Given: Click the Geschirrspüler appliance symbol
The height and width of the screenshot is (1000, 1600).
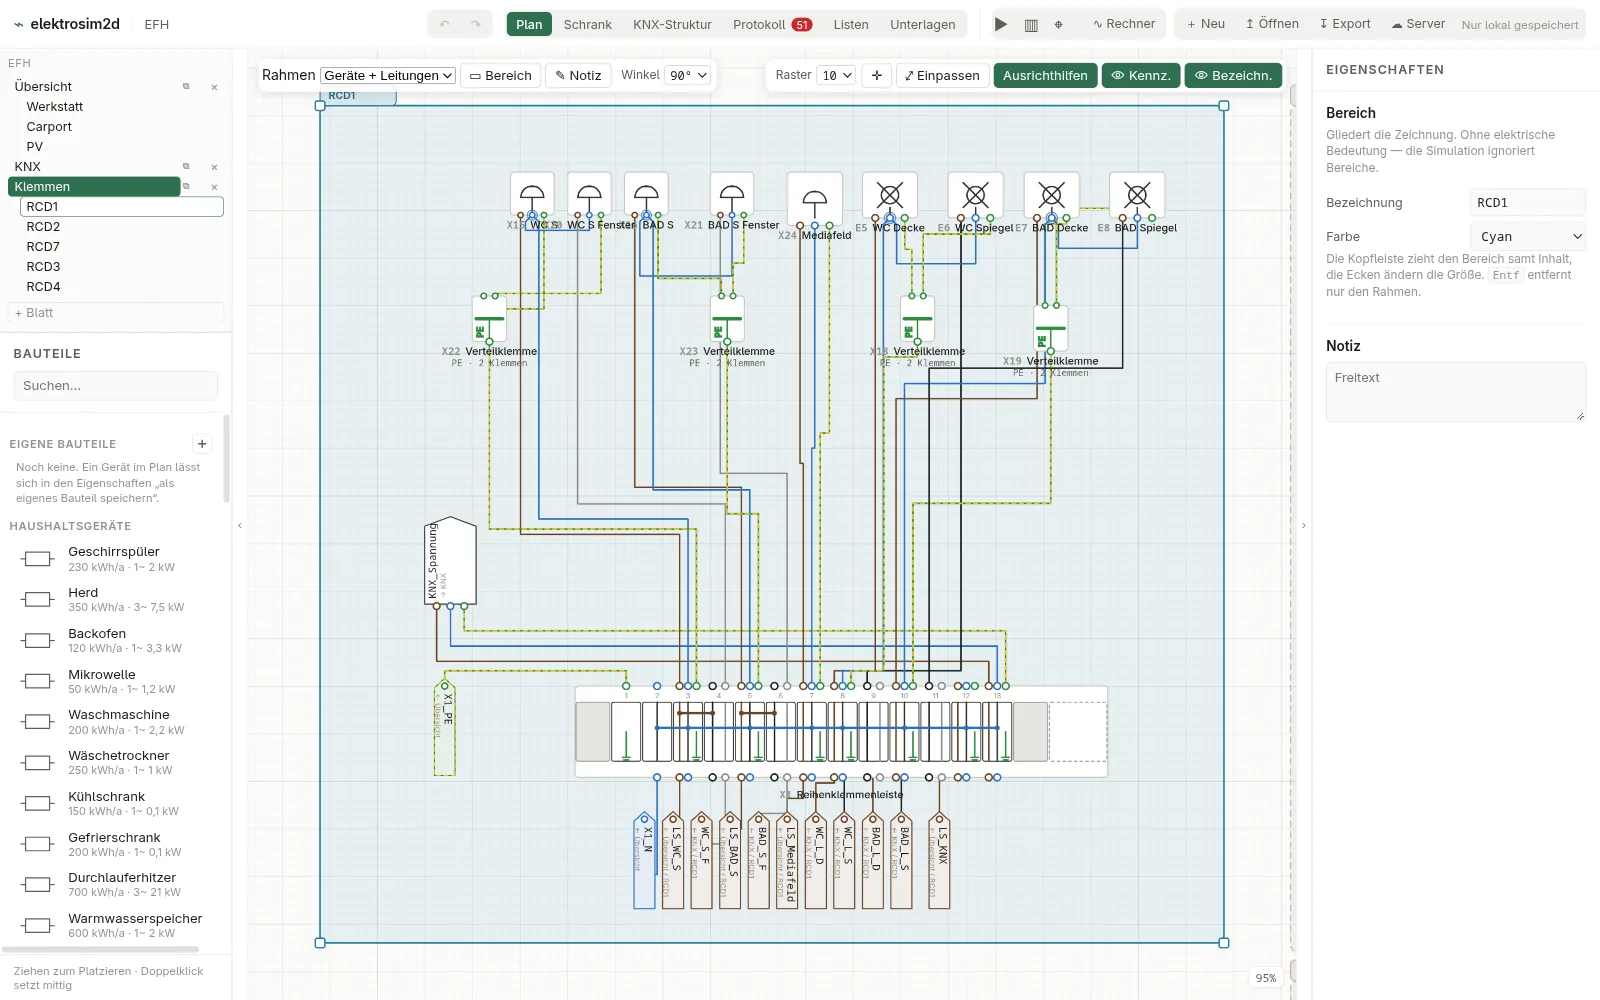Looking at the screenshot, I should 38,559.
